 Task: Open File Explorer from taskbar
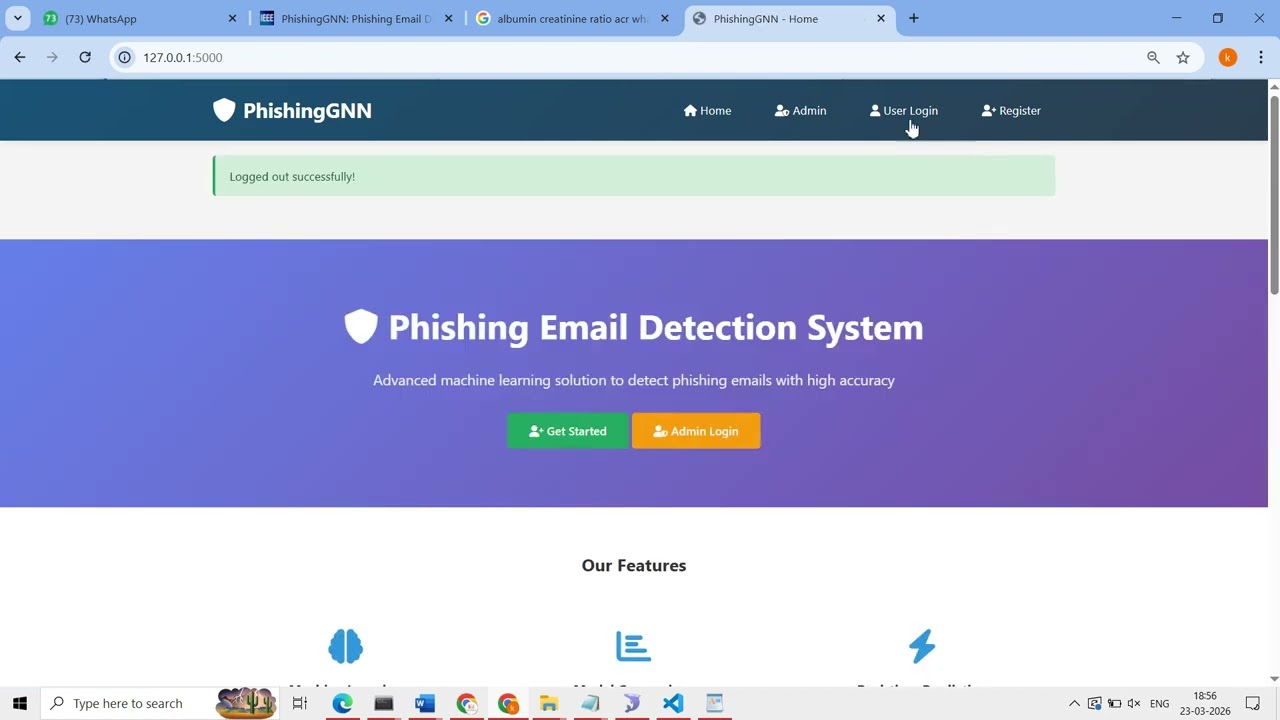point(549,703)
